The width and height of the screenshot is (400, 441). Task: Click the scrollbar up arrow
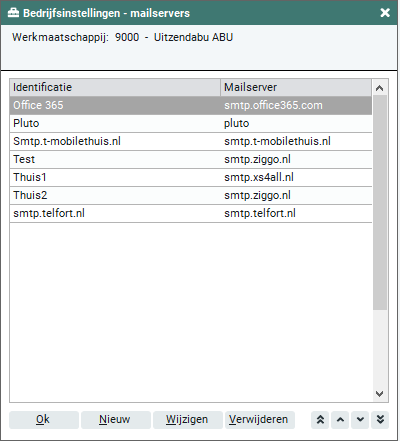pyautogui.click(x=379, y=88)
